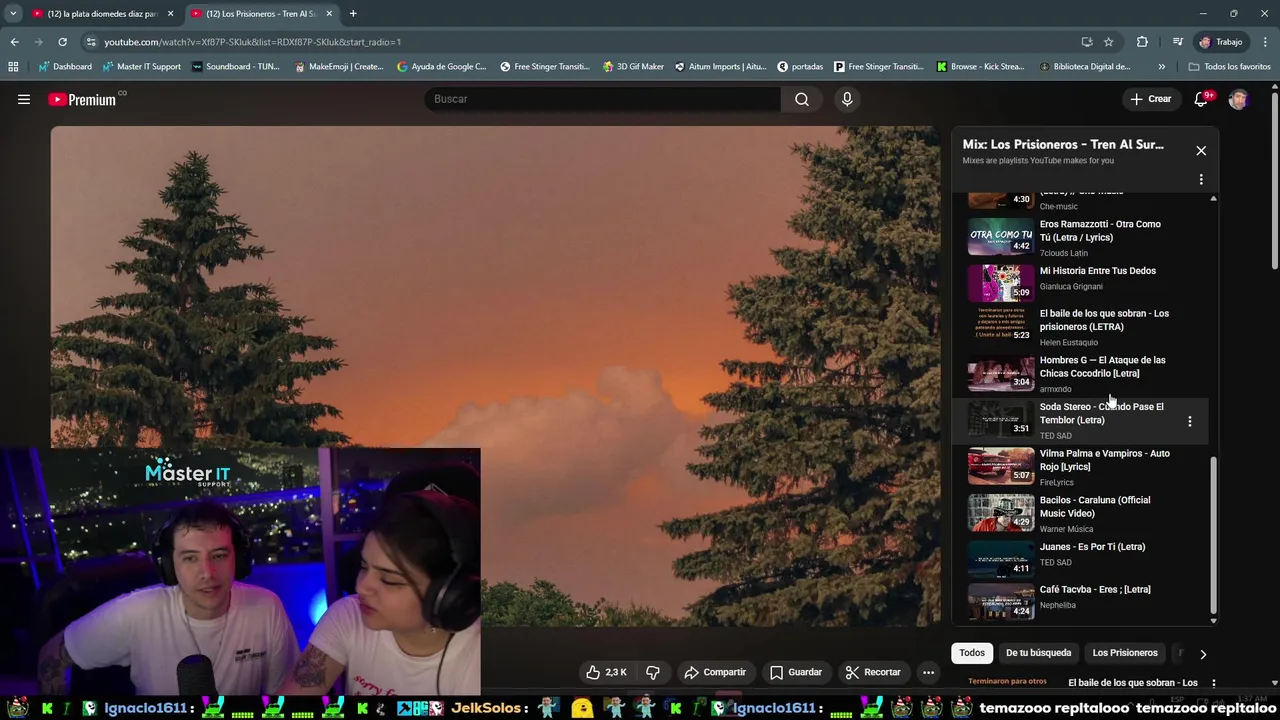Open the account avatar menu
The width and height of the screenshot is (1280, 720).
coord(1238,99)
